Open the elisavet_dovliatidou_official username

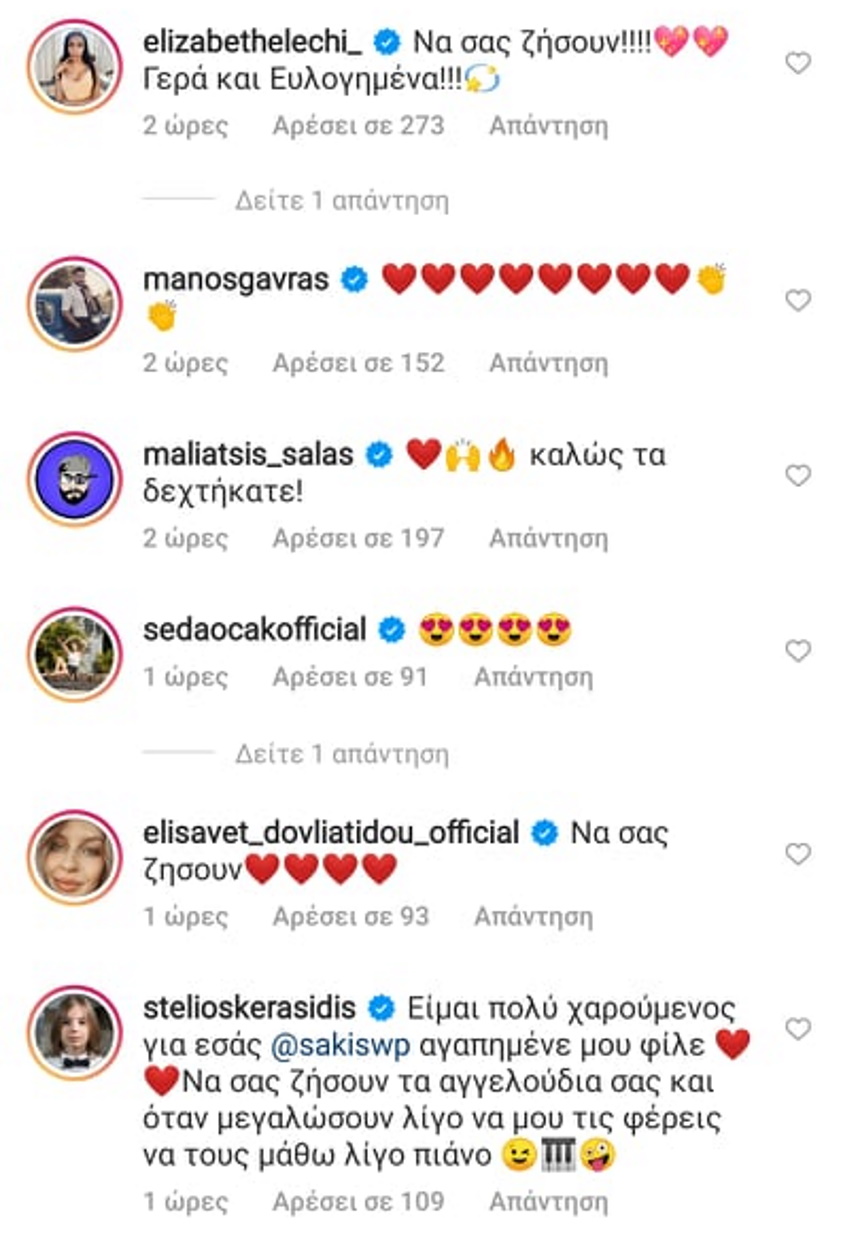tap(331, 833)
